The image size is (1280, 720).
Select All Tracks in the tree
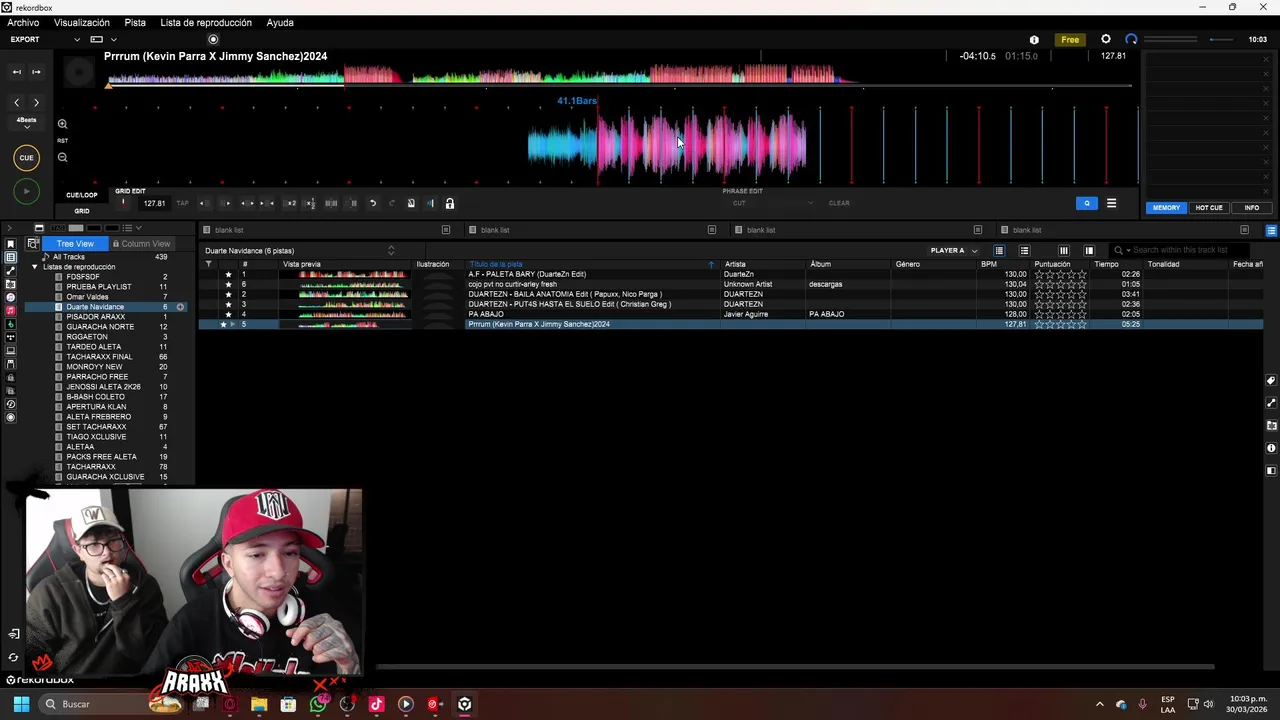pos(69,257)
